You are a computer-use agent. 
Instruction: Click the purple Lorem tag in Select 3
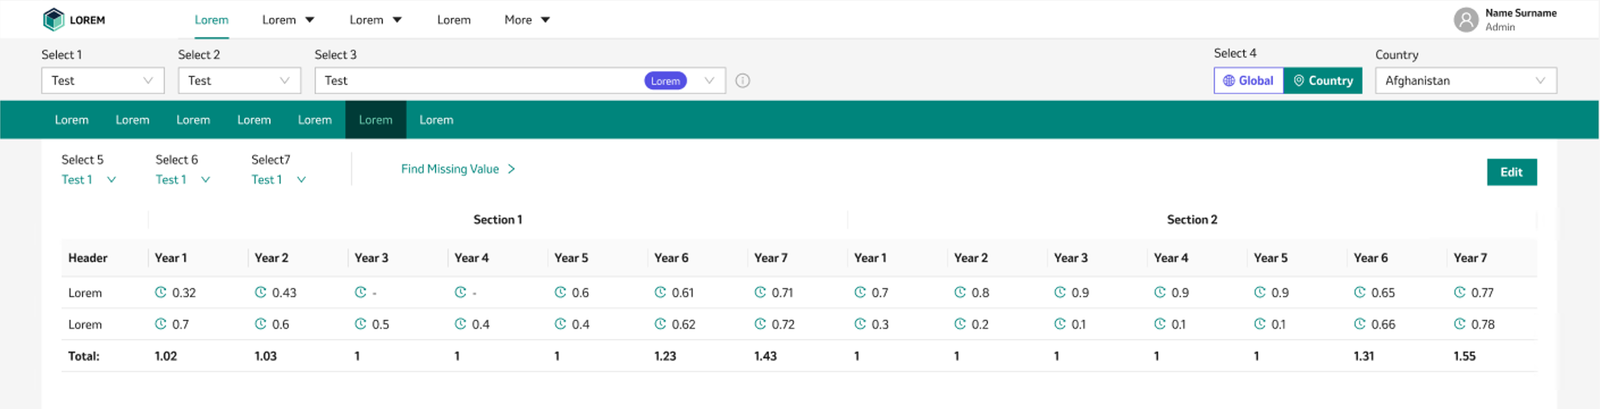click(x=665, y=81)
